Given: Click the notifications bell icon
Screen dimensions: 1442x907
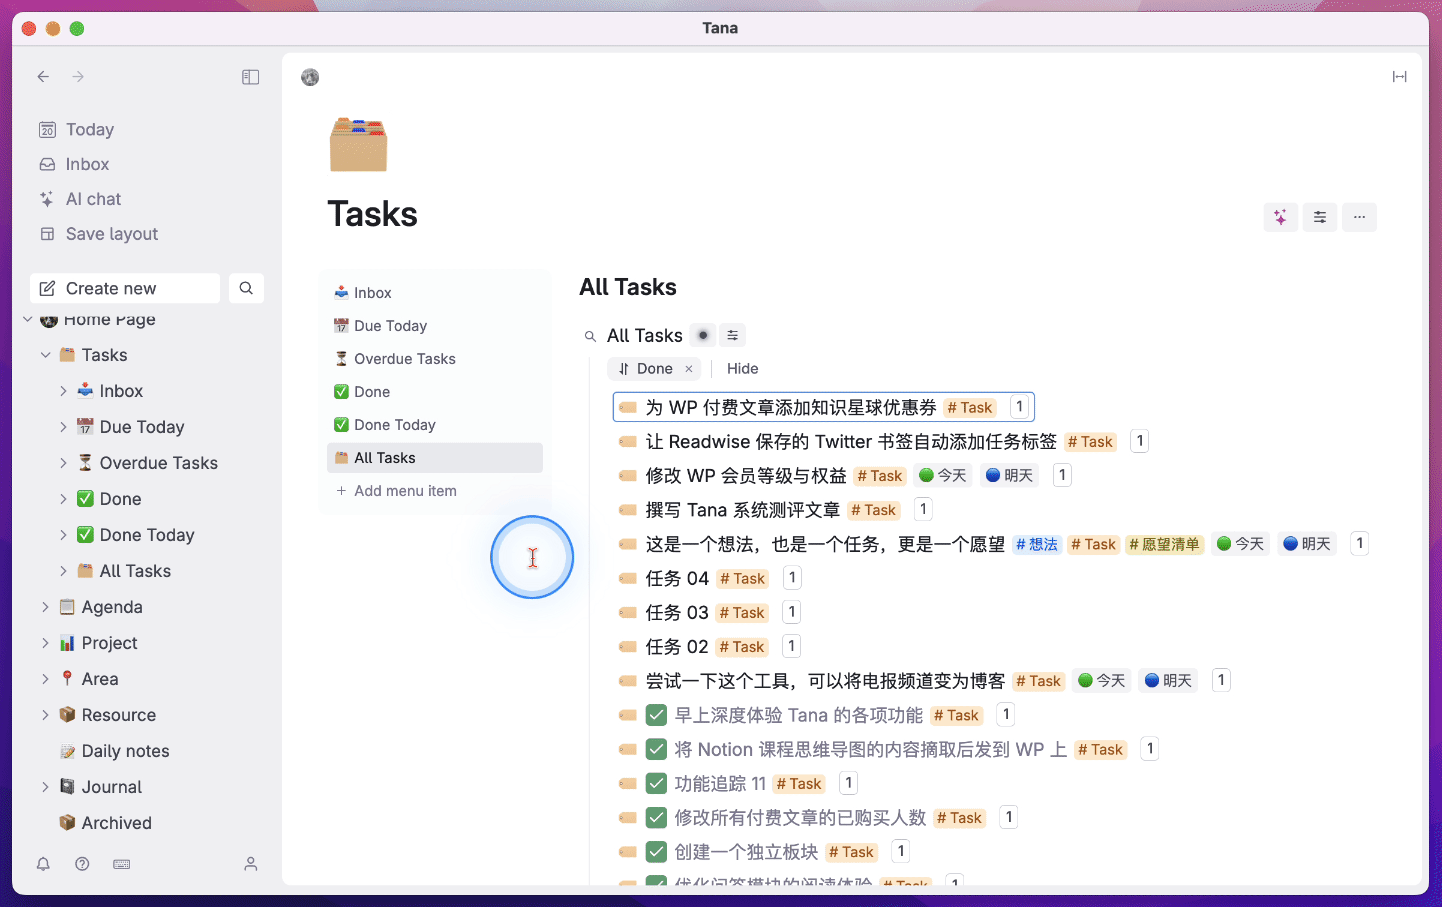Looking at the screenshot, I should [x=43, y=864].
